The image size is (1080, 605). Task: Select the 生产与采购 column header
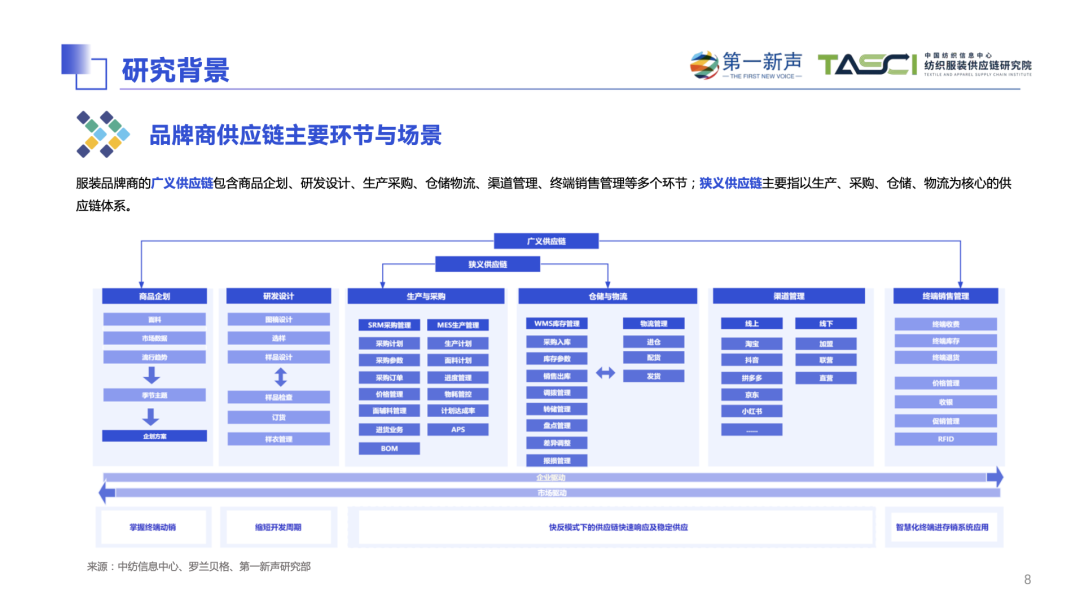(x=426, y=296)
